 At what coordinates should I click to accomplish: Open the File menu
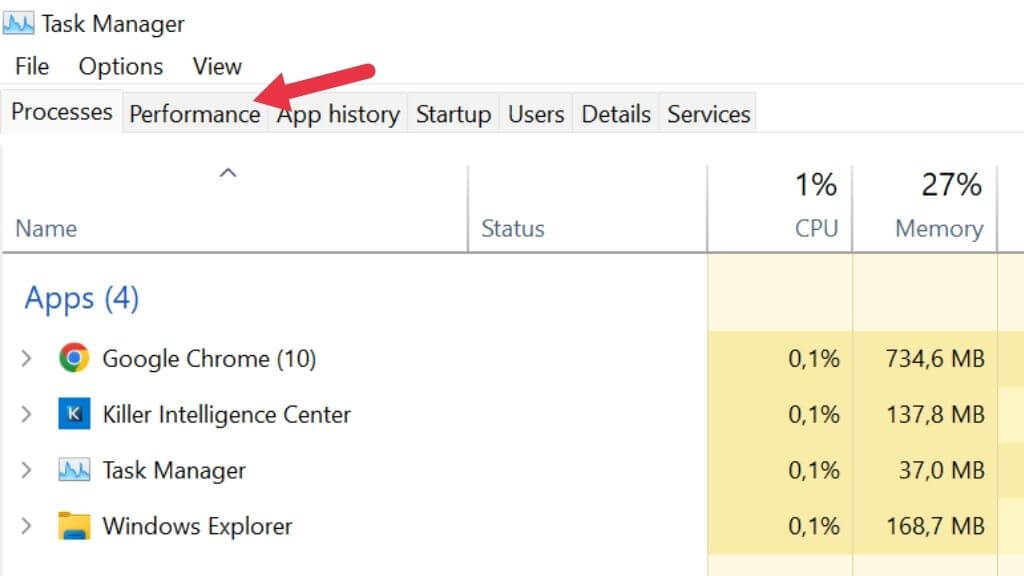tap(32, 67)
